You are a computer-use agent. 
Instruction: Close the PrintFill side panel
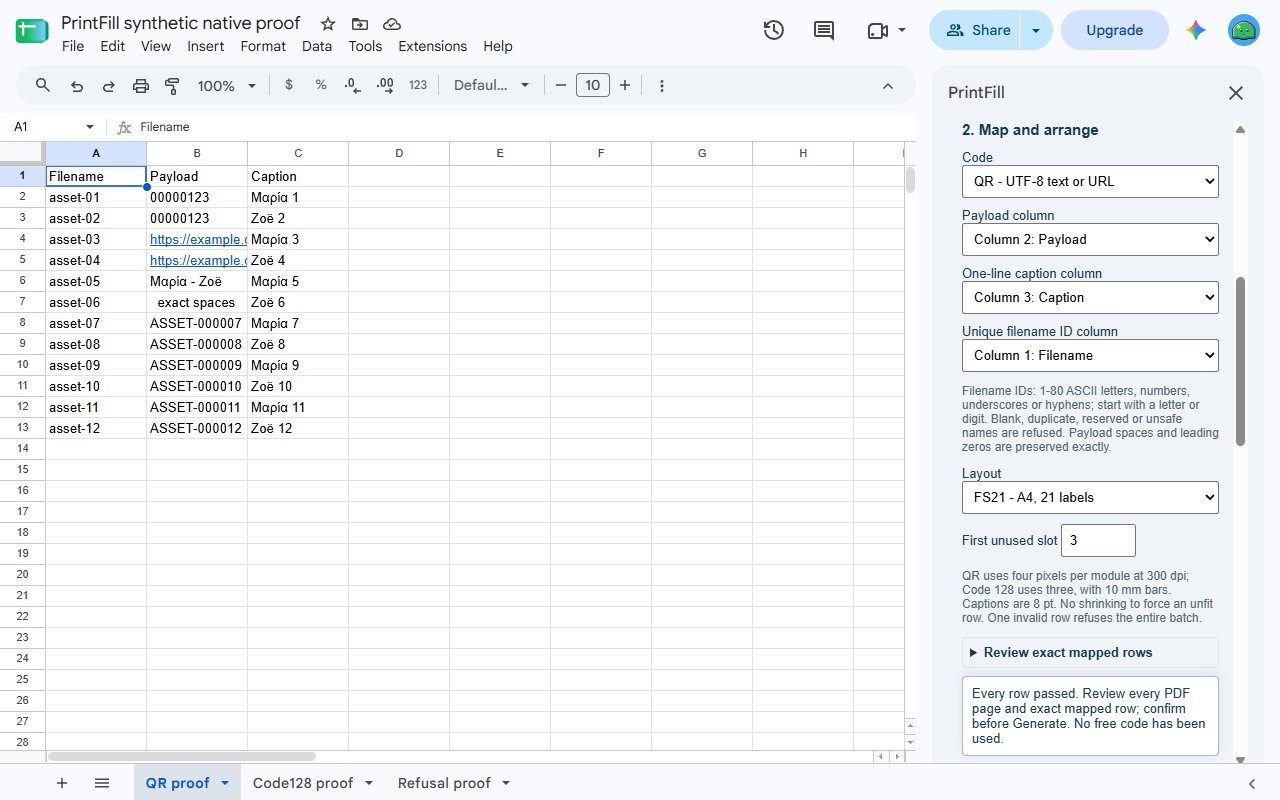click(1236, 93)
